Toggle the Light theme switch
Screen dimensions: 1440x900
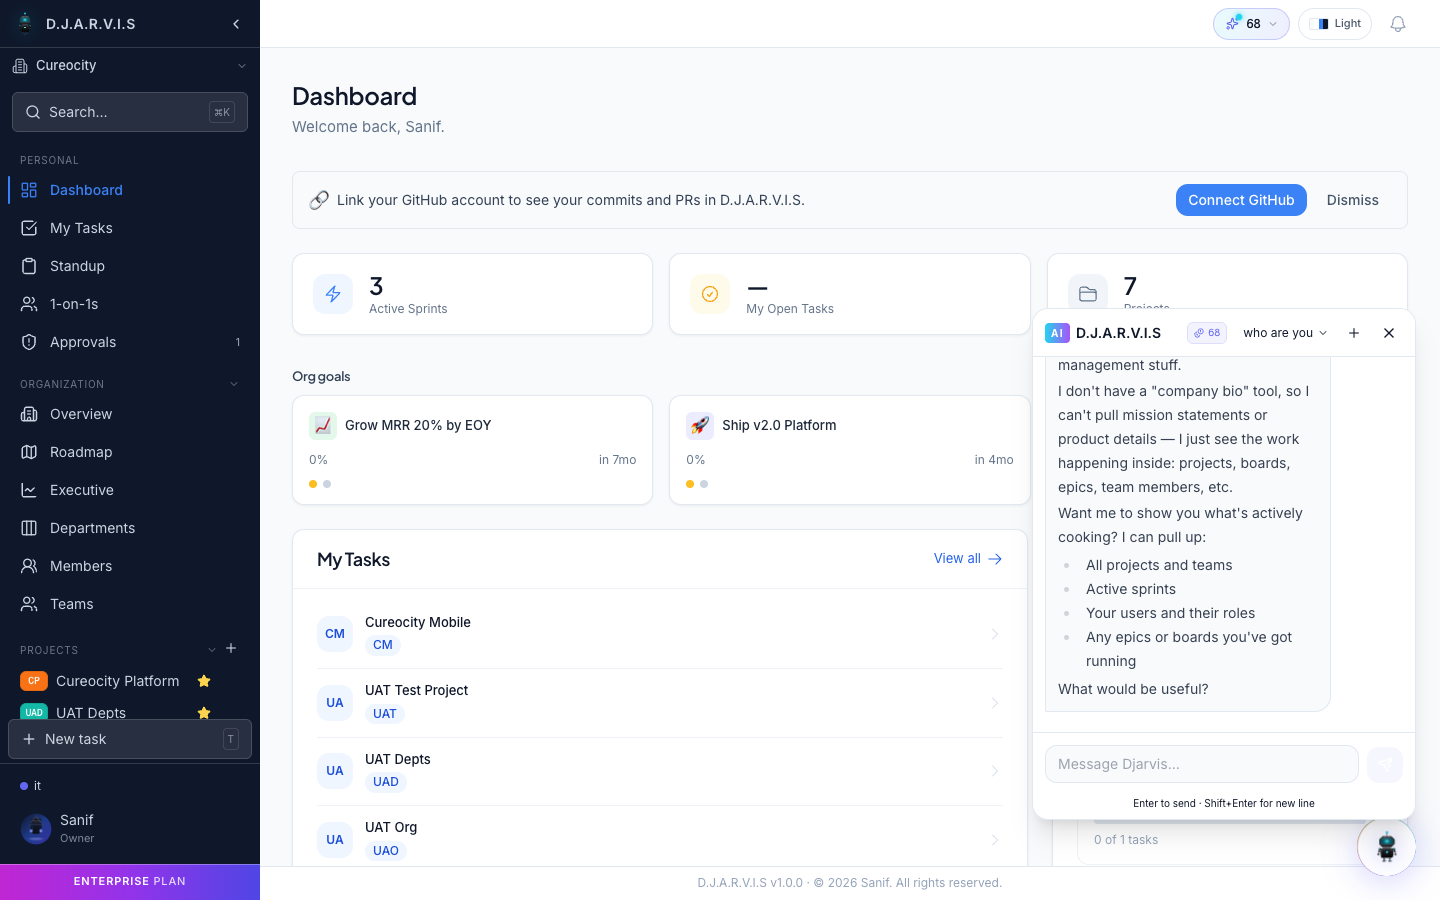click(1335, 24)
